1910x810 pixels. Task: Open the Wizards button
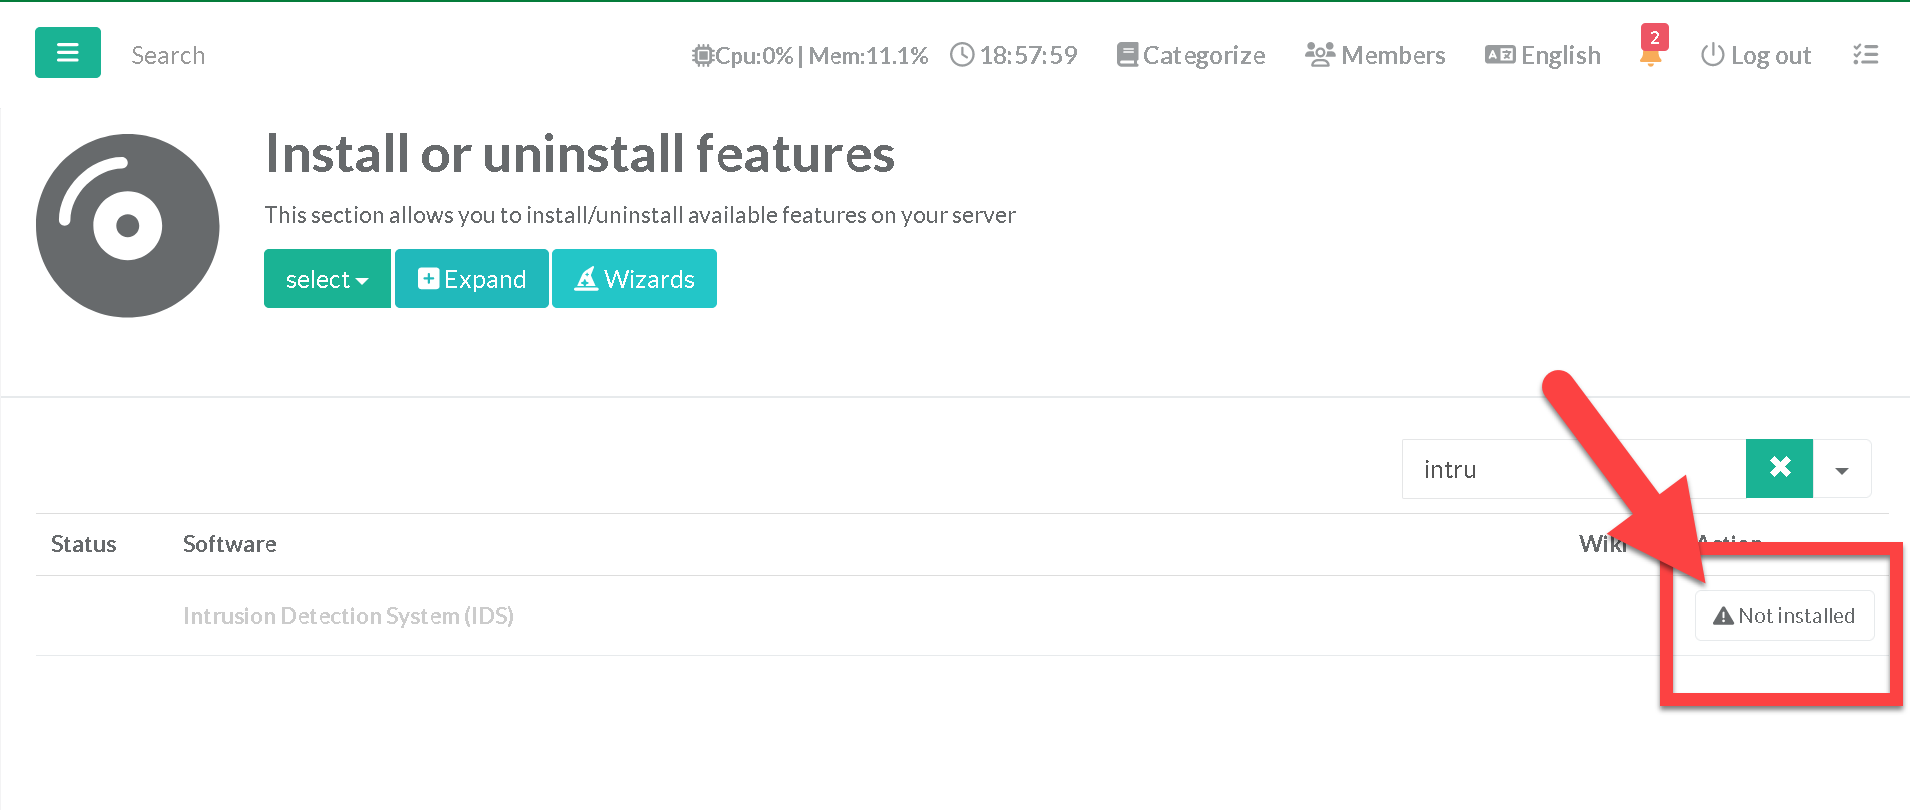tap(634, 279)
